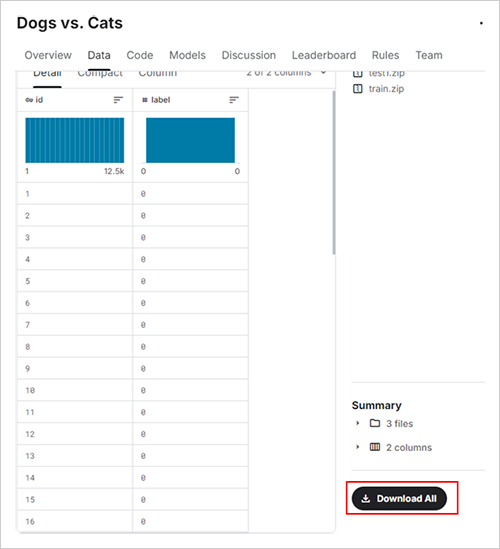Click the sort icon in label column

click(x=234, y=100)
